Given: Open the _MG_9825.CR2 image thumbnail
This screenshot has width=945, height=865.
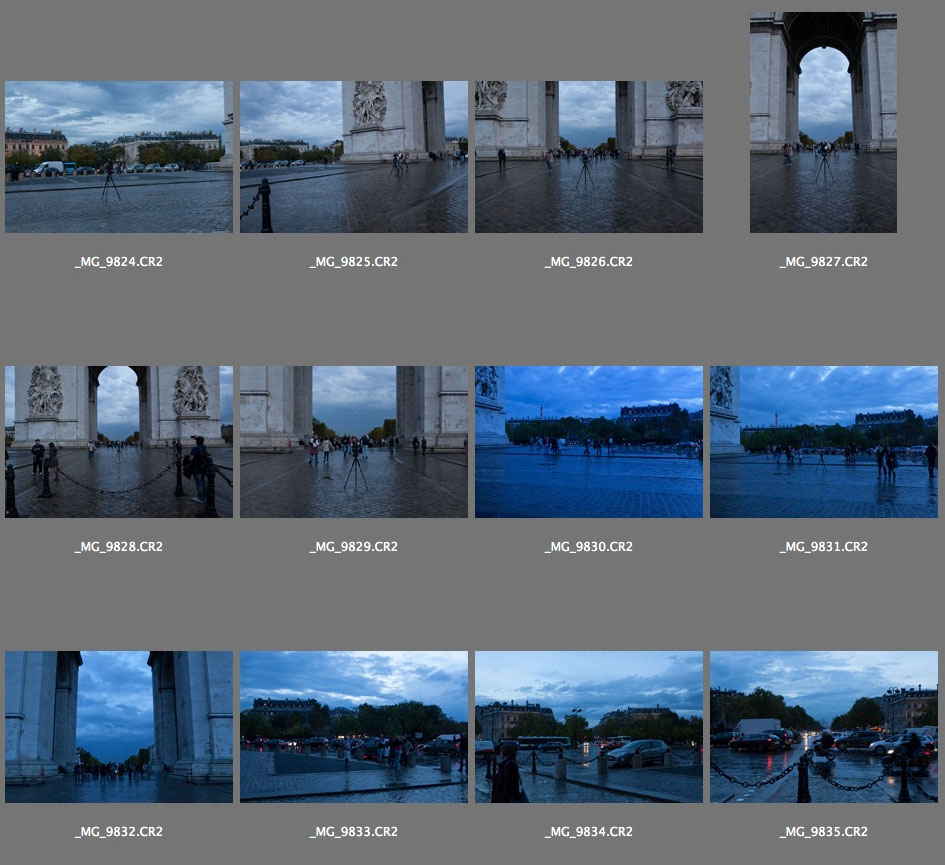Looking at the screenshot, I should coord(354,157).
